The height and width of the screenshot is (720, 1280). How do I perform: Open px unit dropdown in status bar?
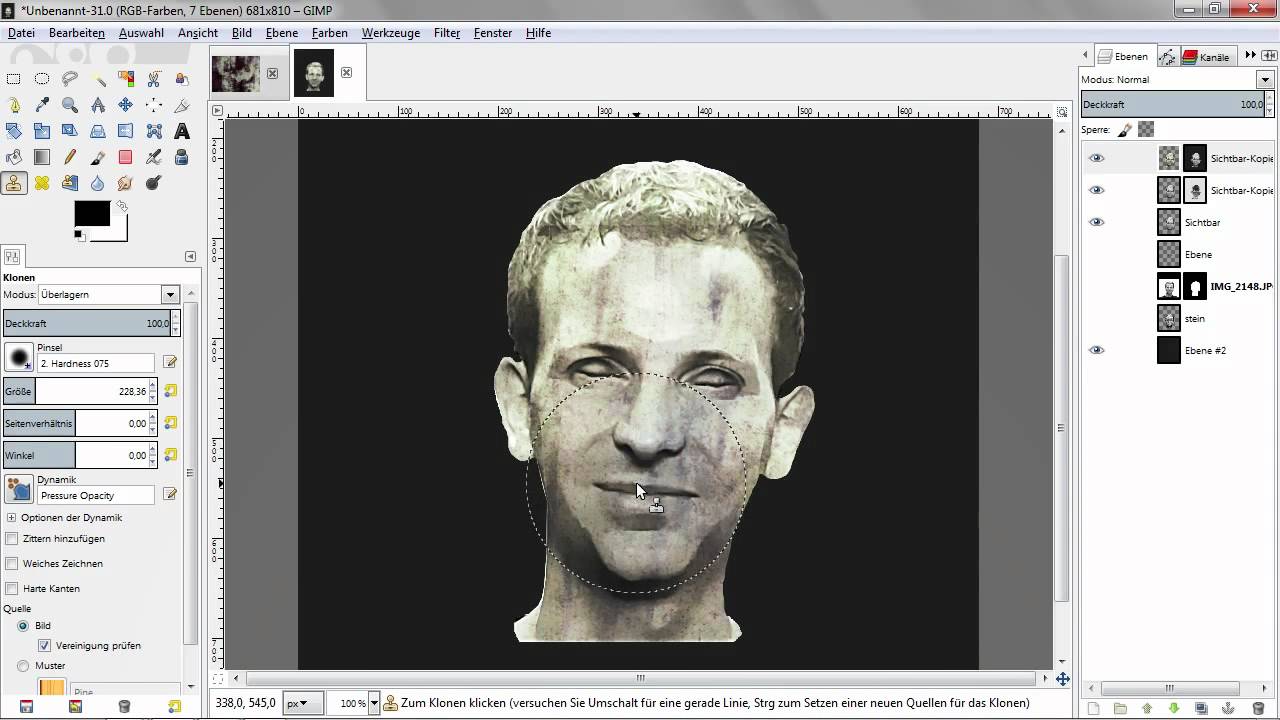coord(303,703)
